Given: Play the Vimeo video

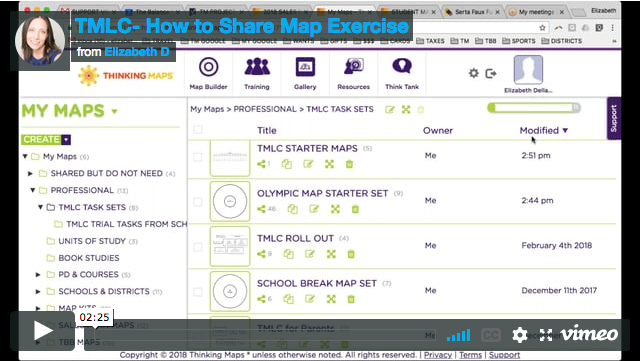Looking at the screenshot, I should (x=43, y=331).
